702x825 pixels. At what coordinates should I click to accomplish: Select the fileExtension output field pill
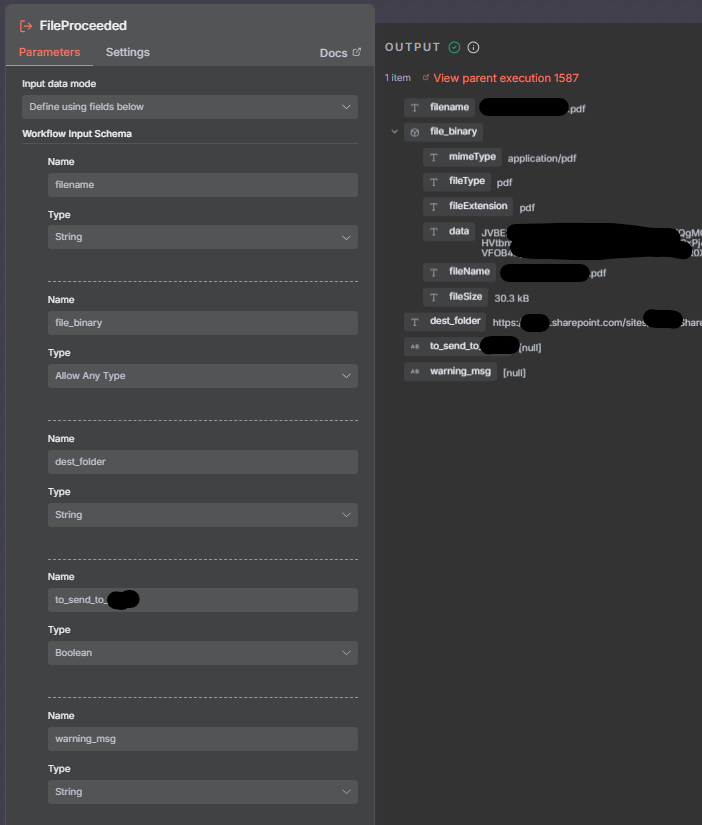[478, 207]
